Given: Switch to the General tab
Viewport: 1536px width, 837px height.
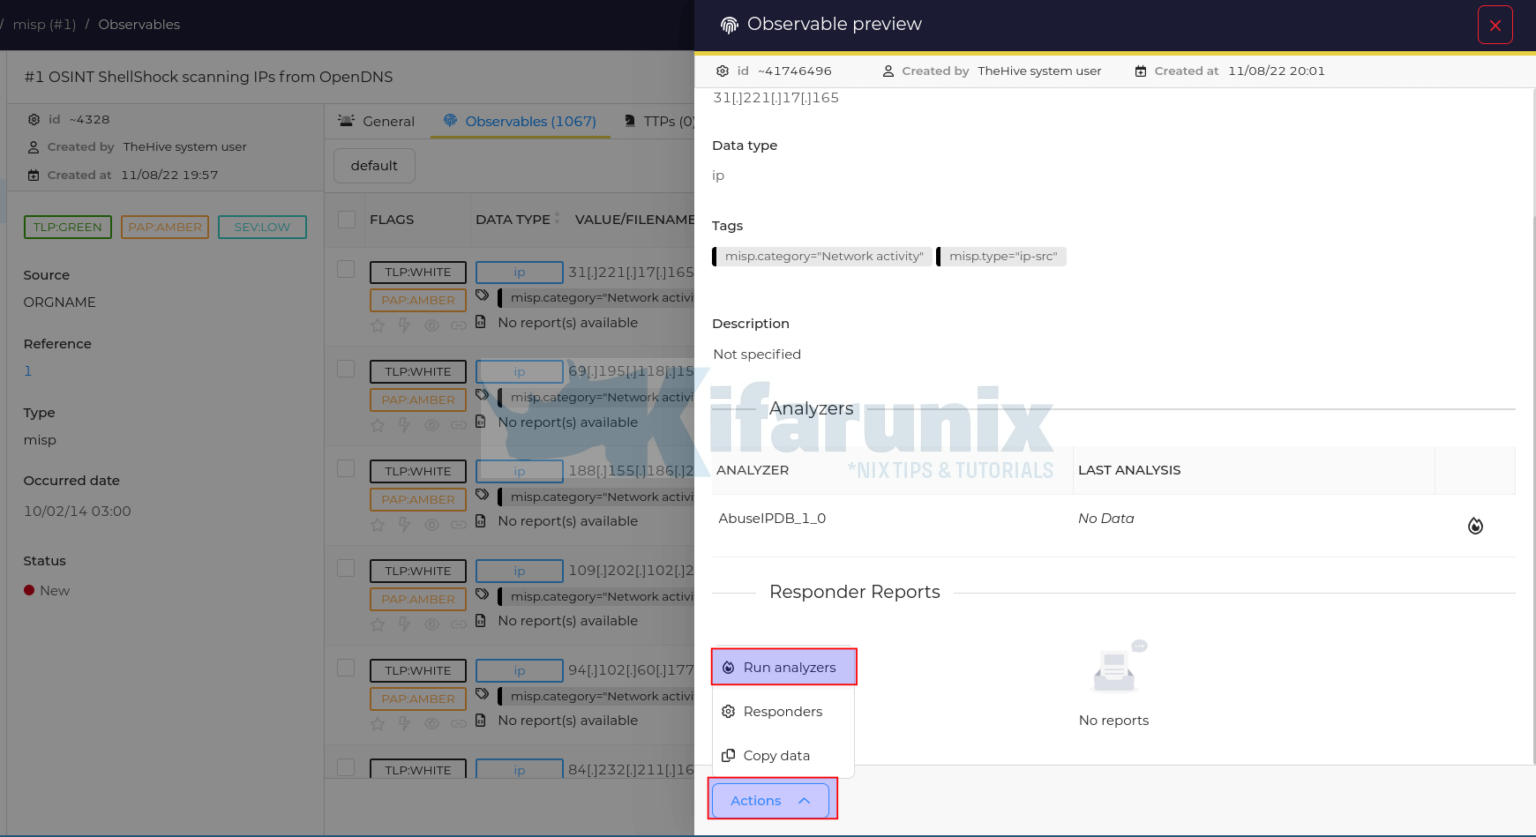Looking at the screenshot, I should point(386,120).
